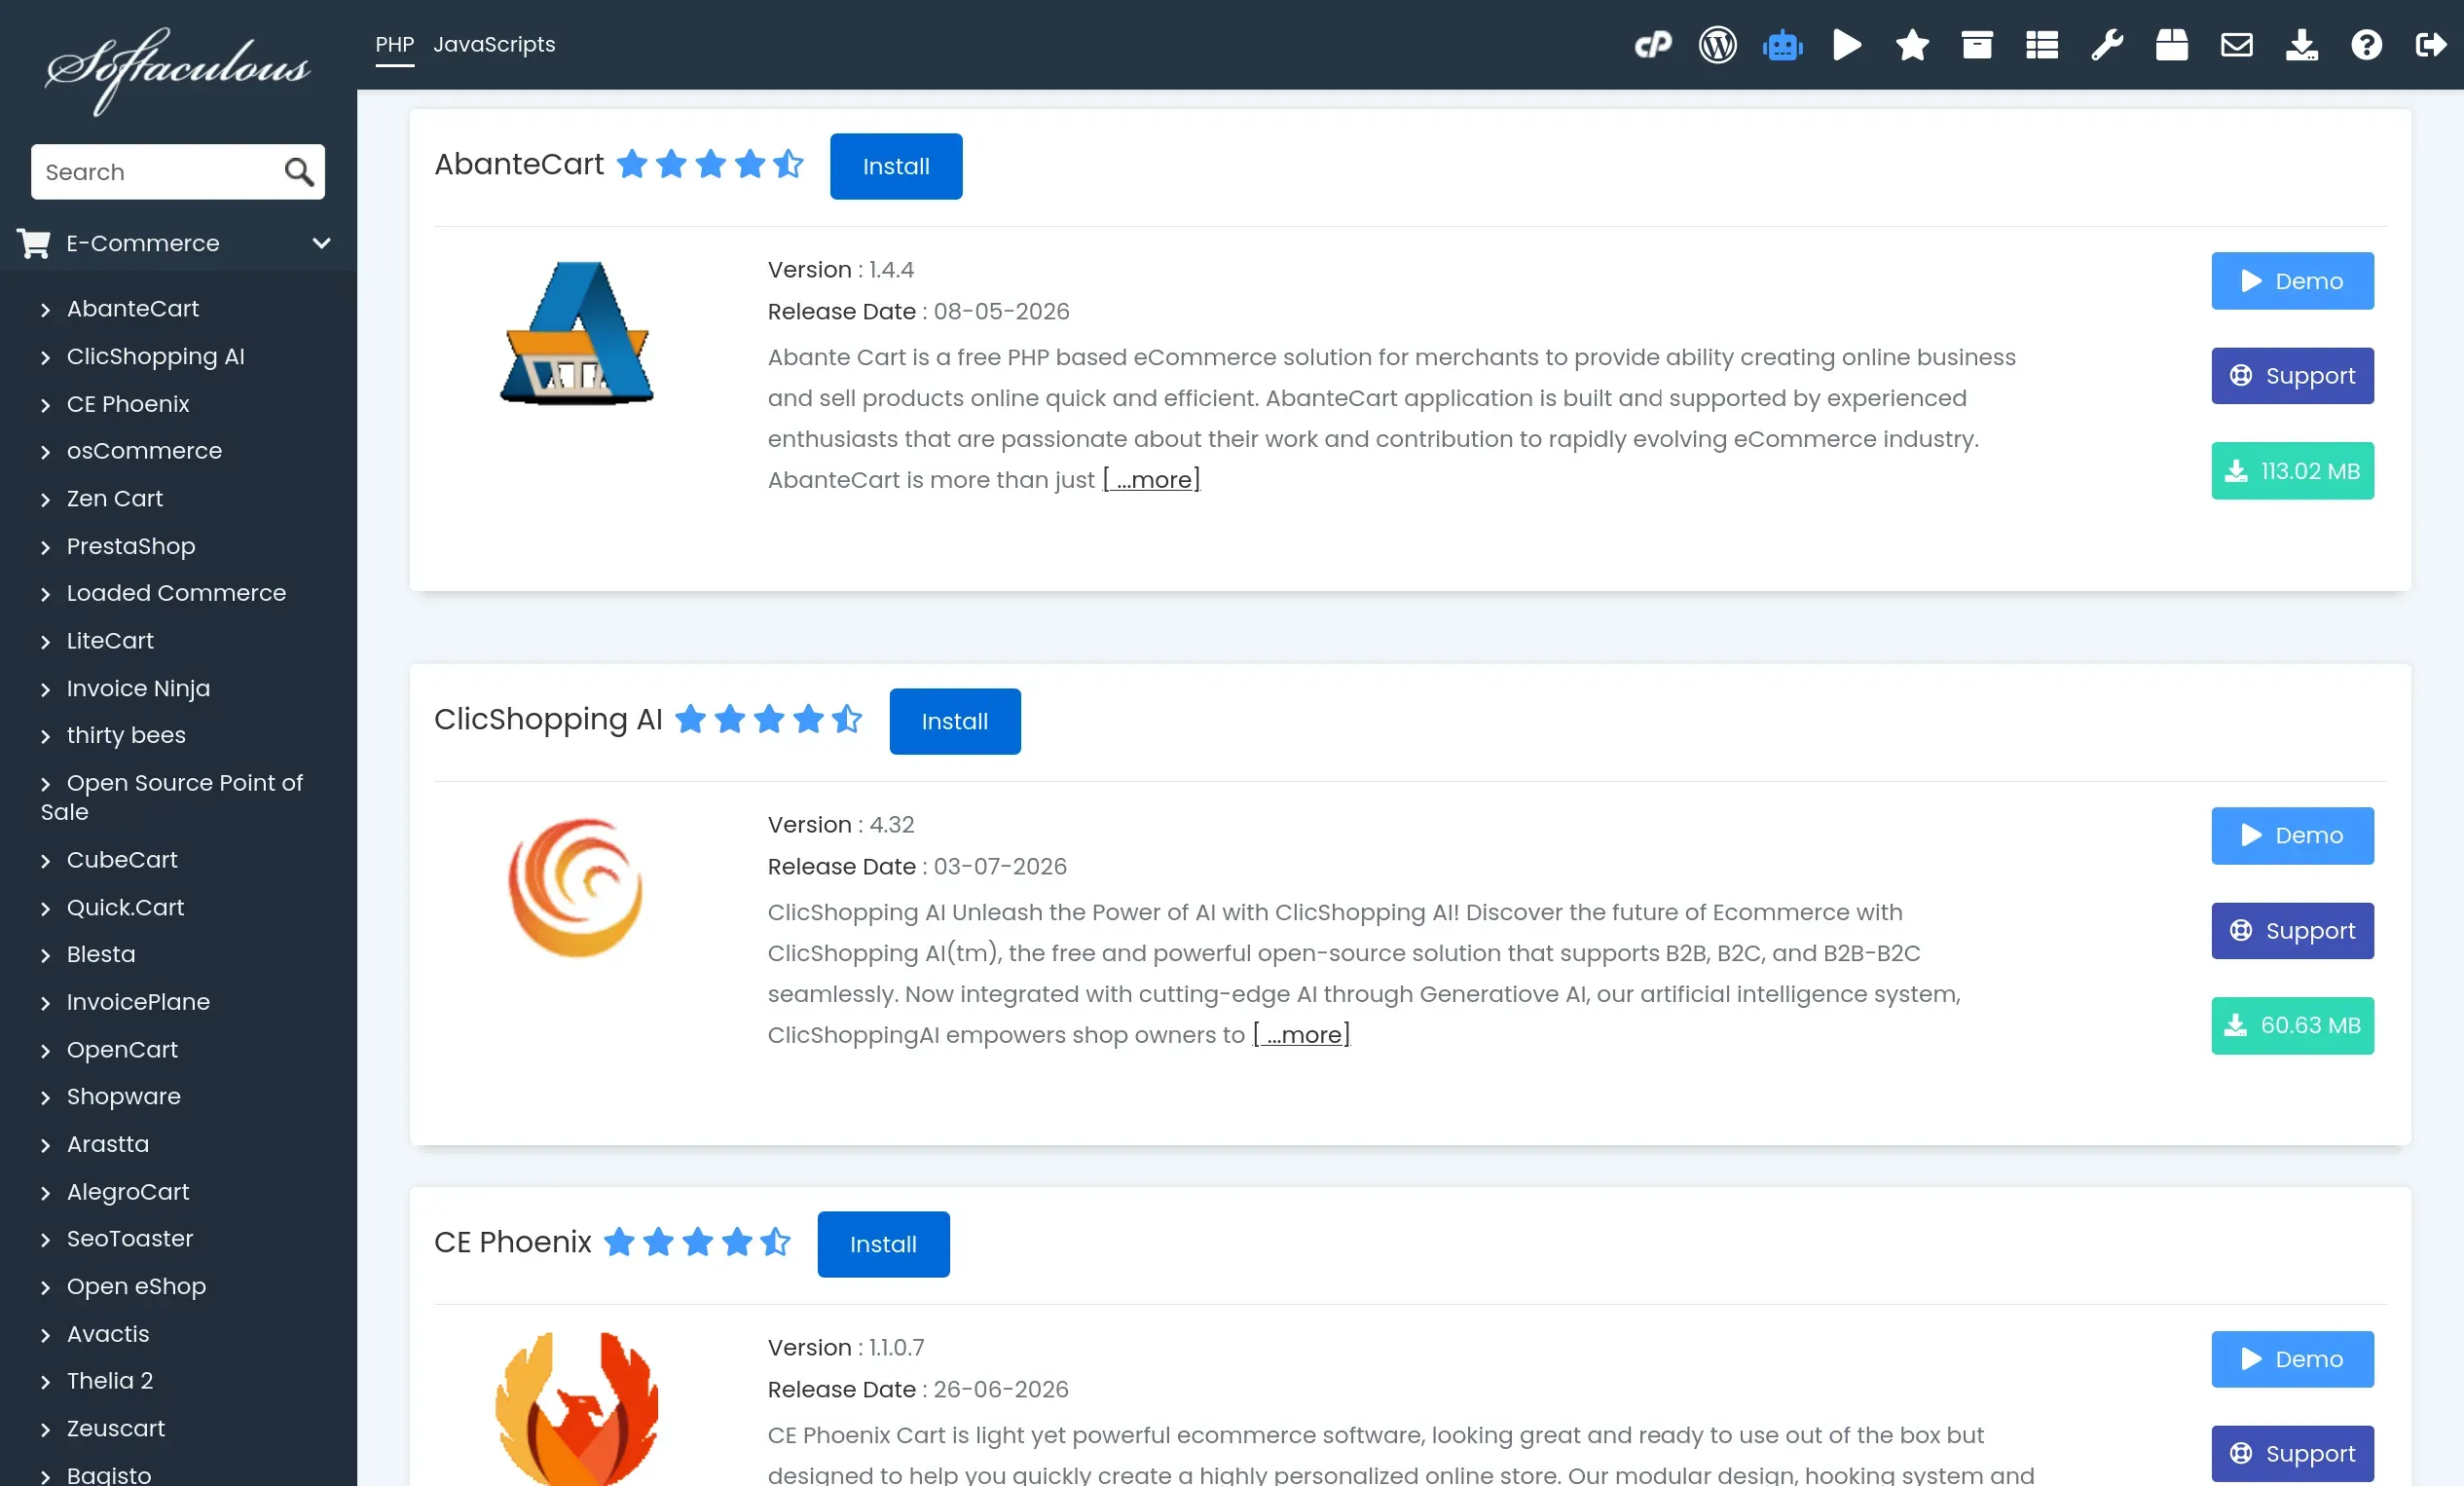Expand AbanteCart description with more link
Screen dimensions: 2464x1486
pos(1151,480)
